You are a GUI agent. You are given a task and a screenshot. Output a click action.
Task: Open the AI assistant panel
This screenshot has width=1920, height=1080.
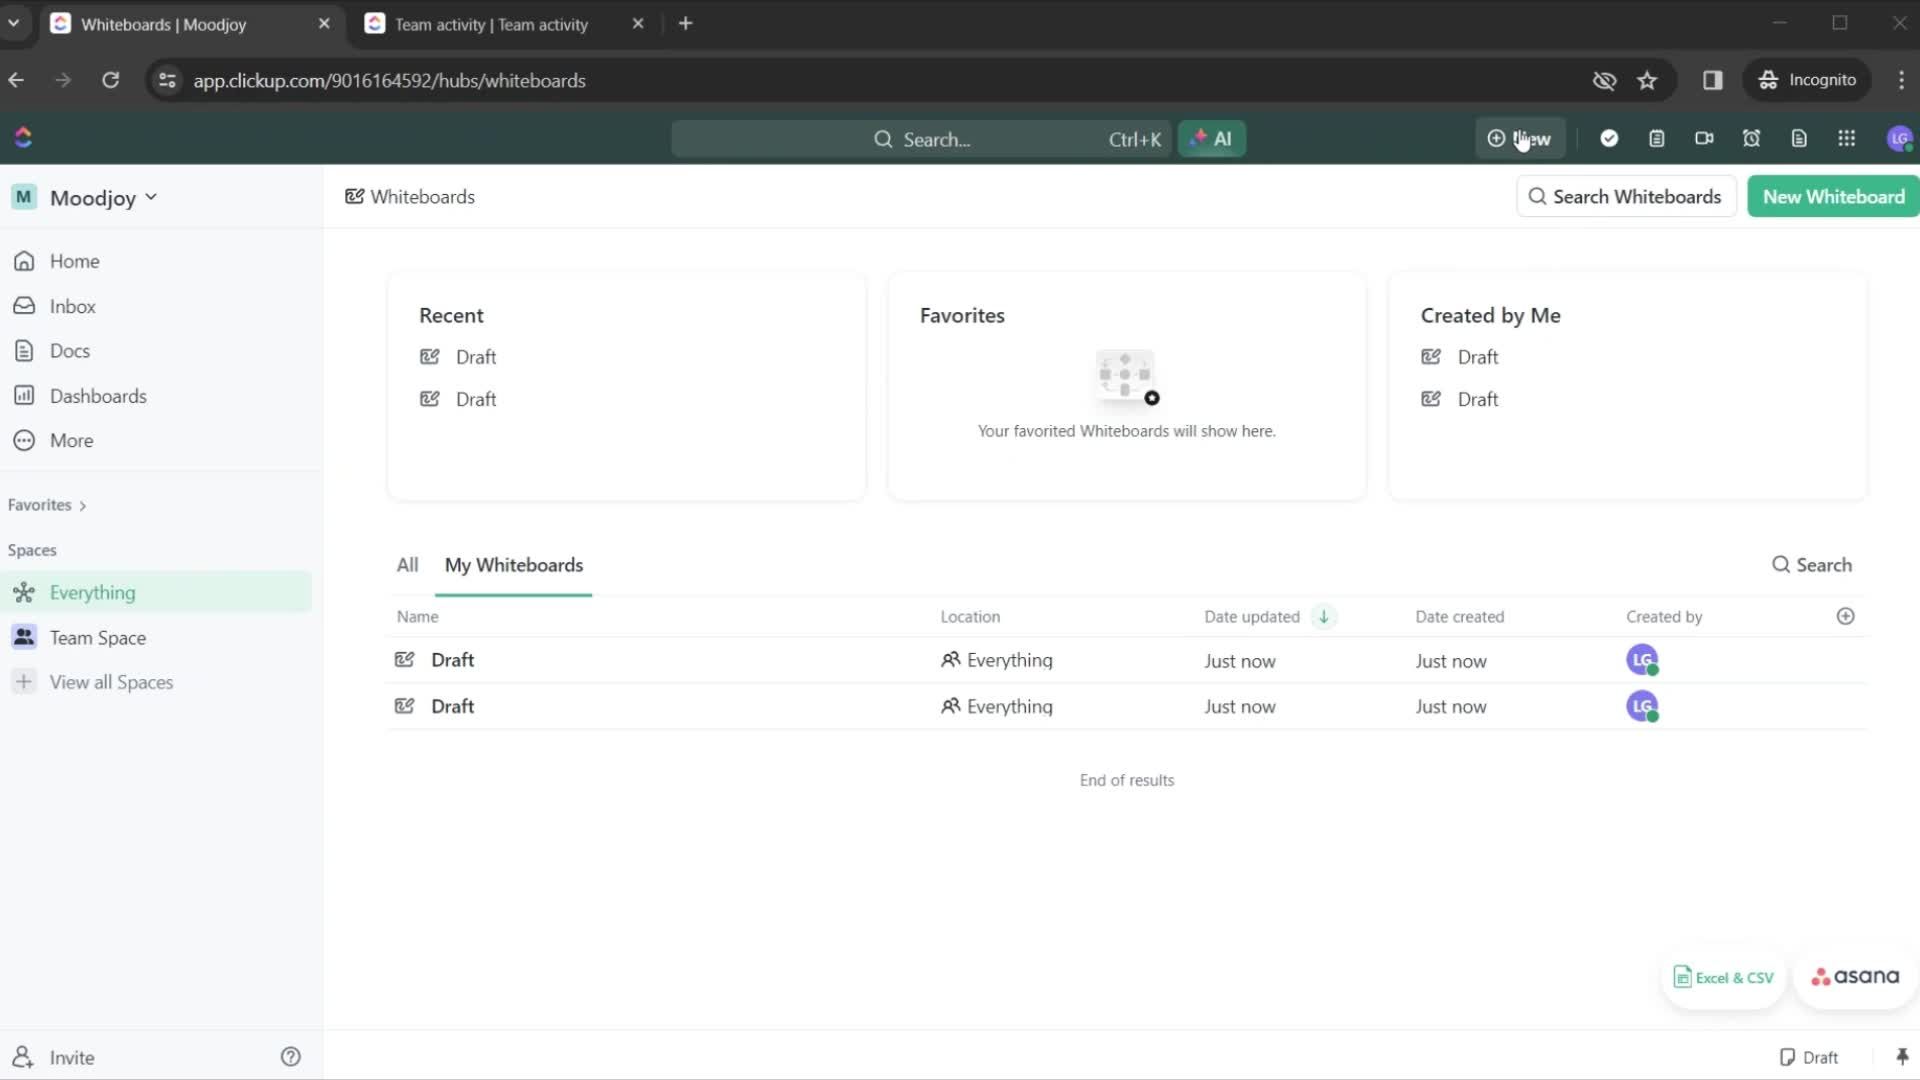click(1212, 138)
